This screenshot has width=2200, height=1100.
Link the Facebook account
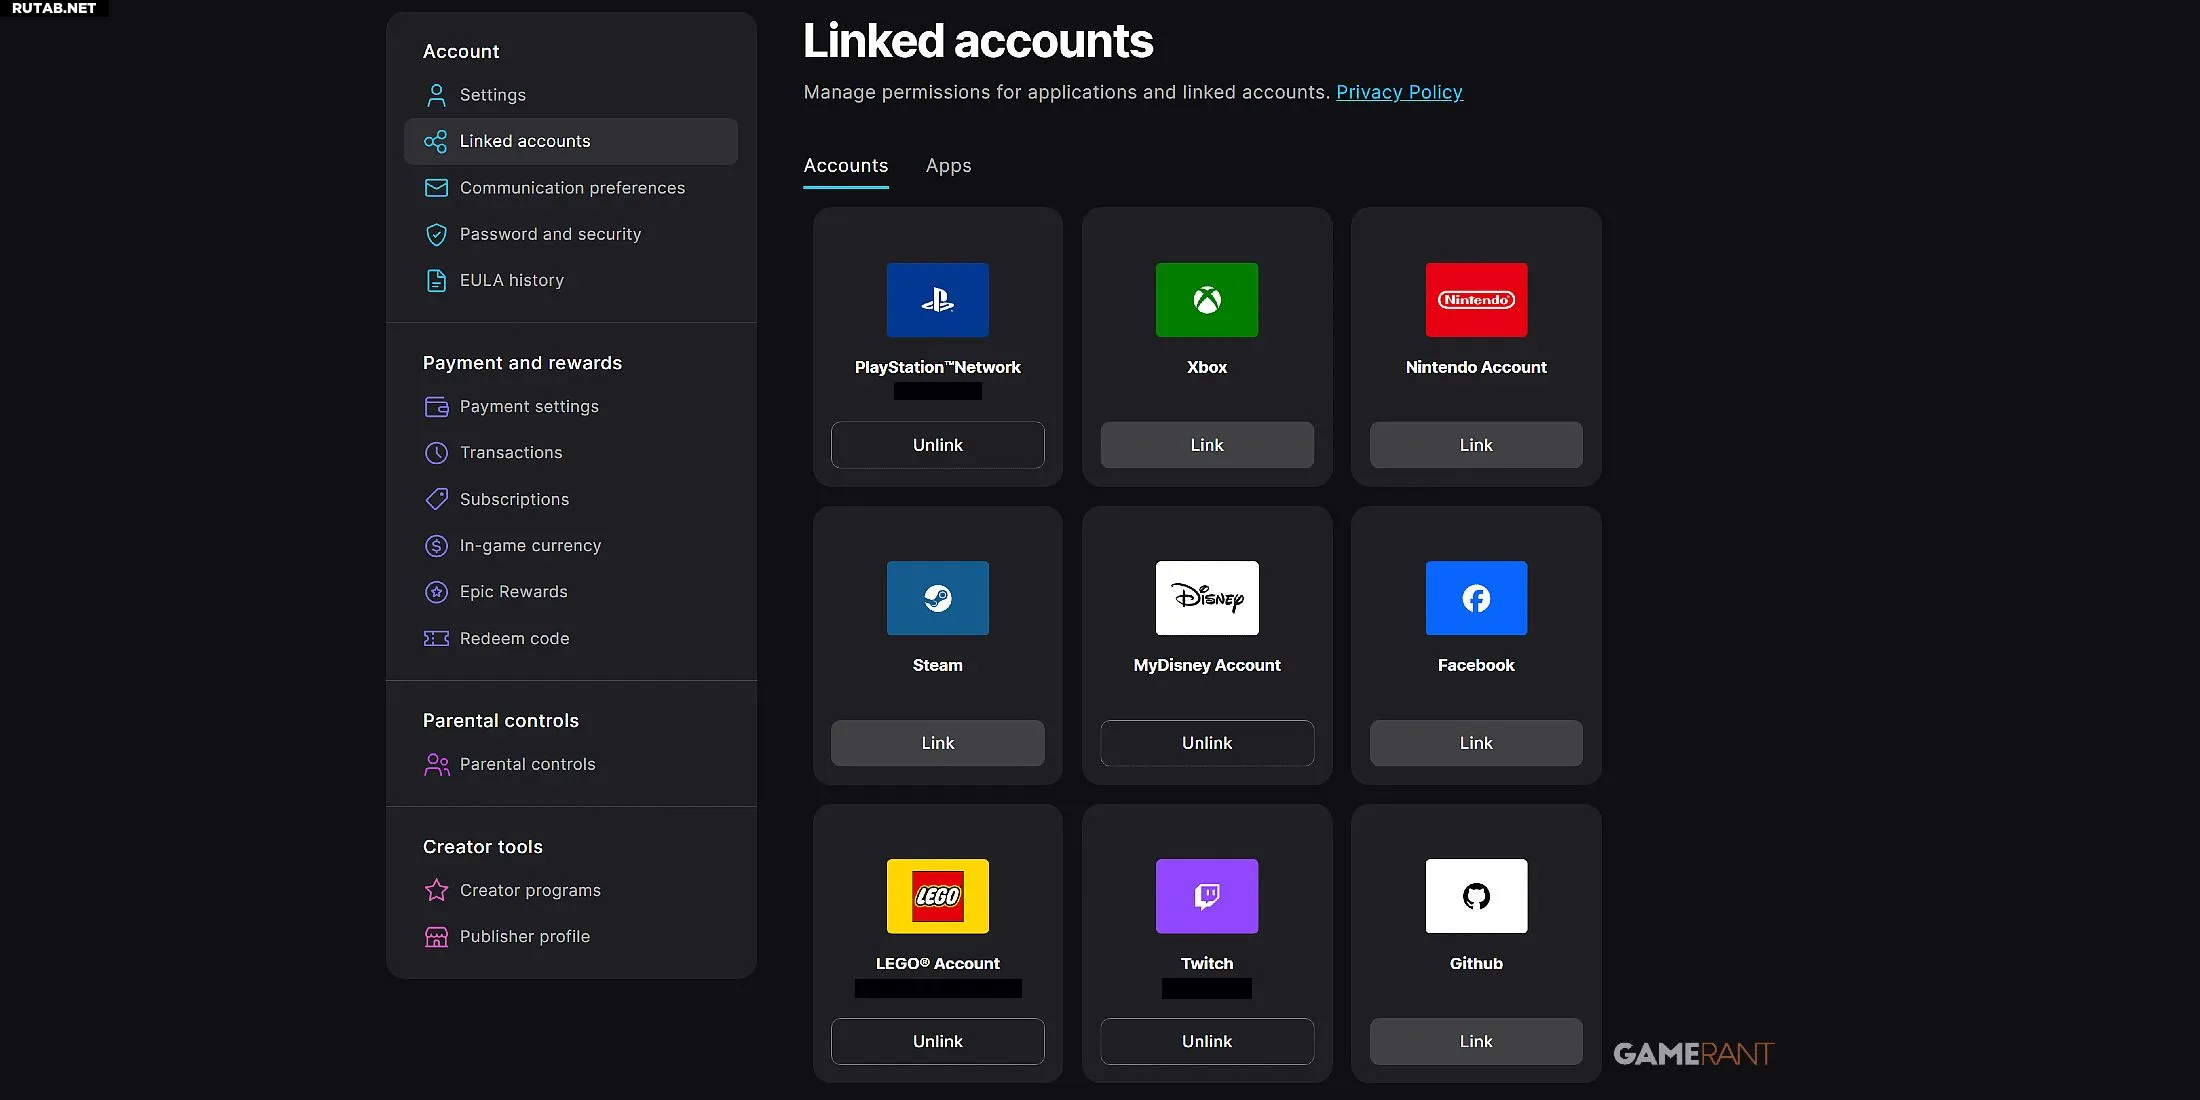pyautogui.click(x=1476, y=743)
